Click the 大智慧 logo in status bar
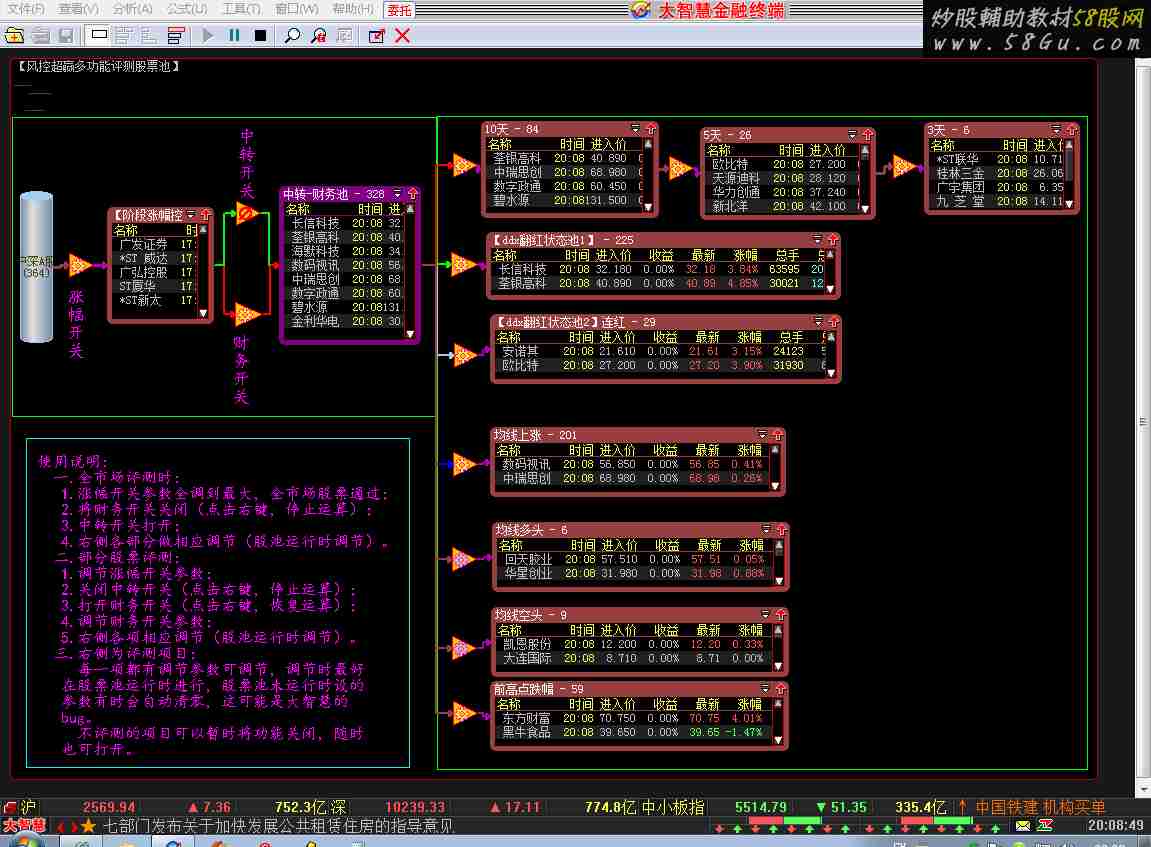The width and height of the screenshot is (1151, 847). coord(23,826)
